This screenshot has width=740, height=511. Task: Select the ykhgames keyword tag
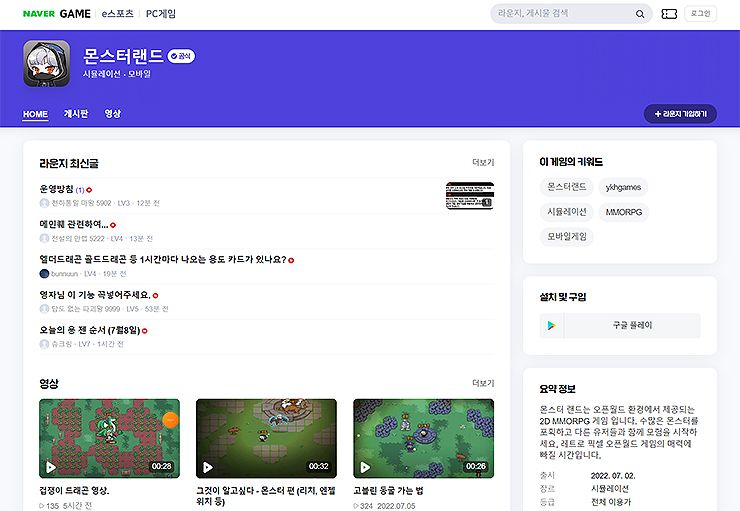point(623,187)
